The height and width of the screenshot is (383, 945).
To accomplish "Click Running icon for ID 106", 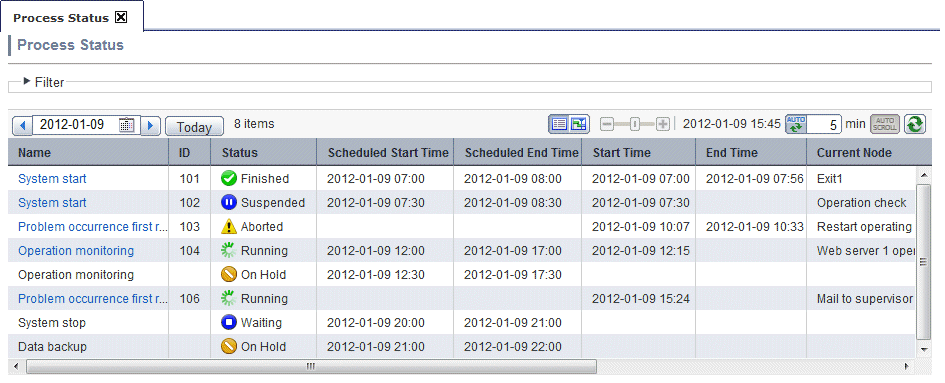I will [x=228, y=299].
